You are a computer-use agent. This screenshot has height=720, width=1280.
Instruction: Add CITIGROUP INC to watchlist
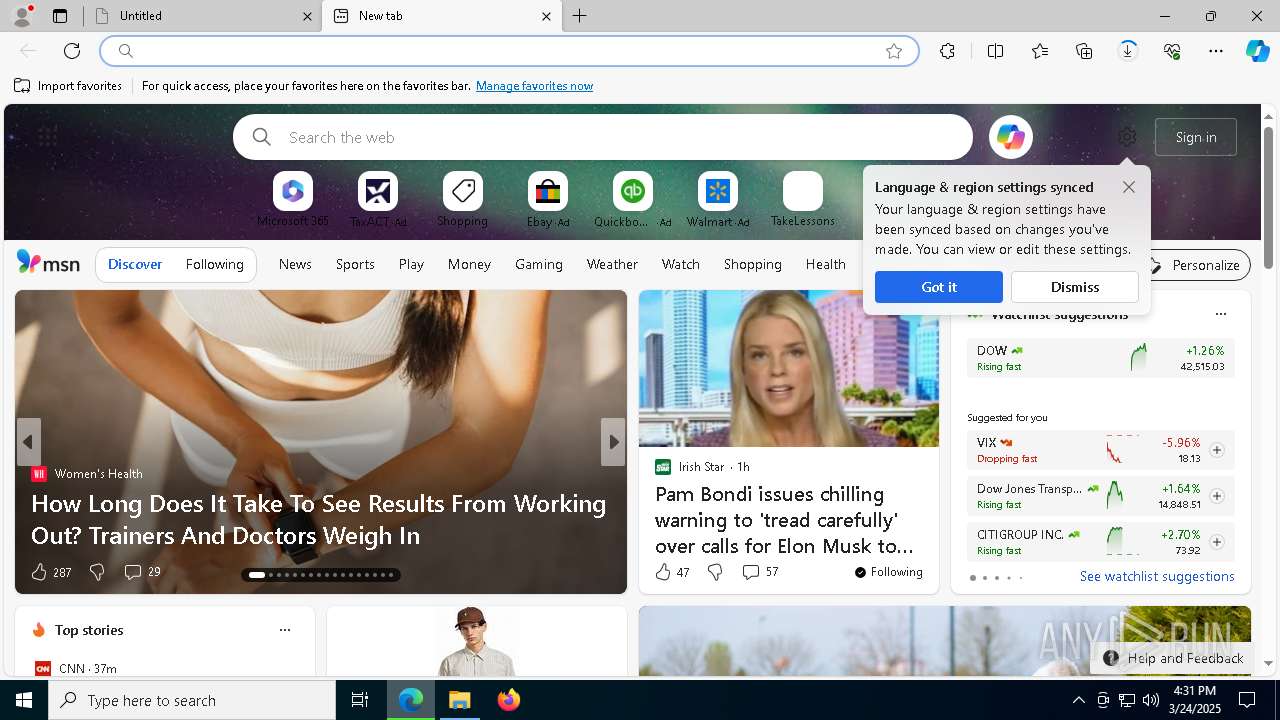coord(1217,542)
